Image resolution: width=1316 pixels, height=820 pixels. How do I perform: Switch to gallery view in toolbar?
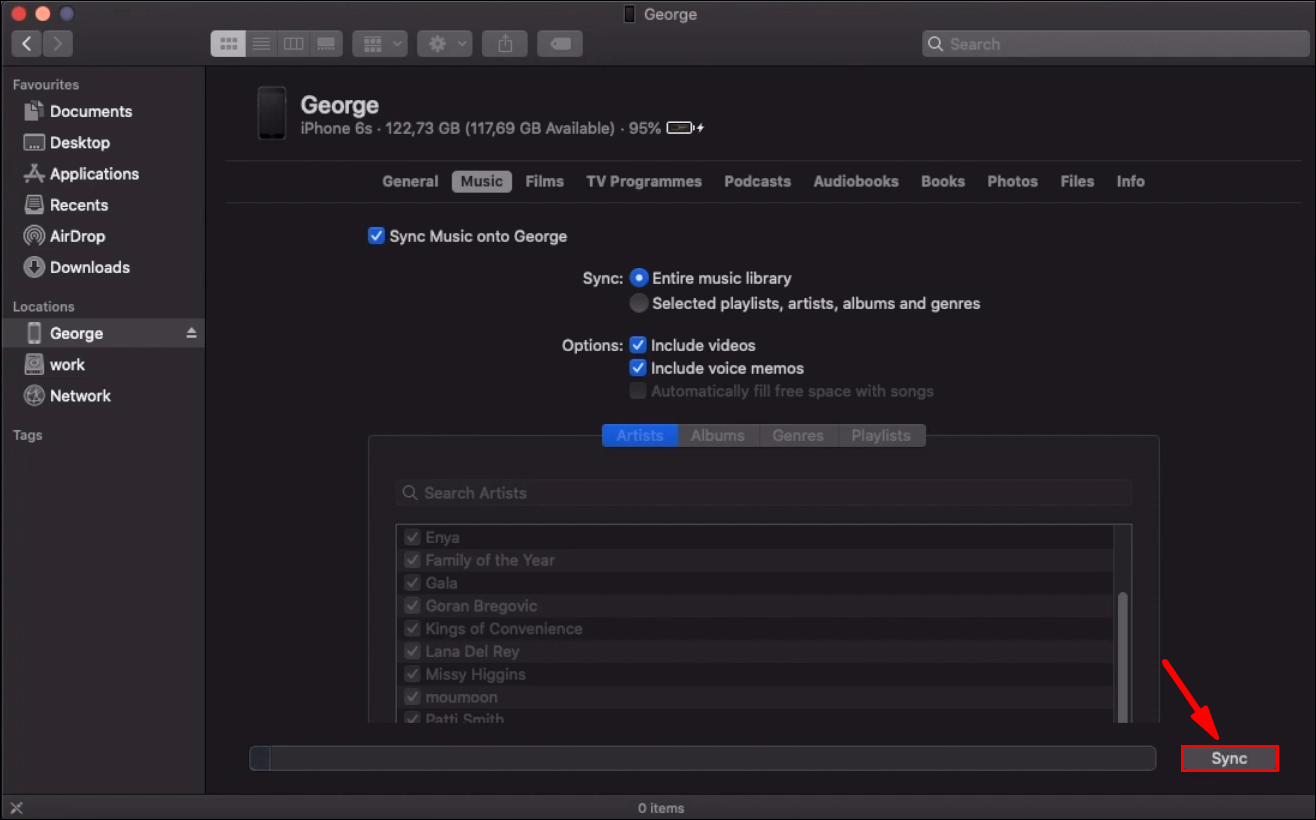click(x=326, y=44)
